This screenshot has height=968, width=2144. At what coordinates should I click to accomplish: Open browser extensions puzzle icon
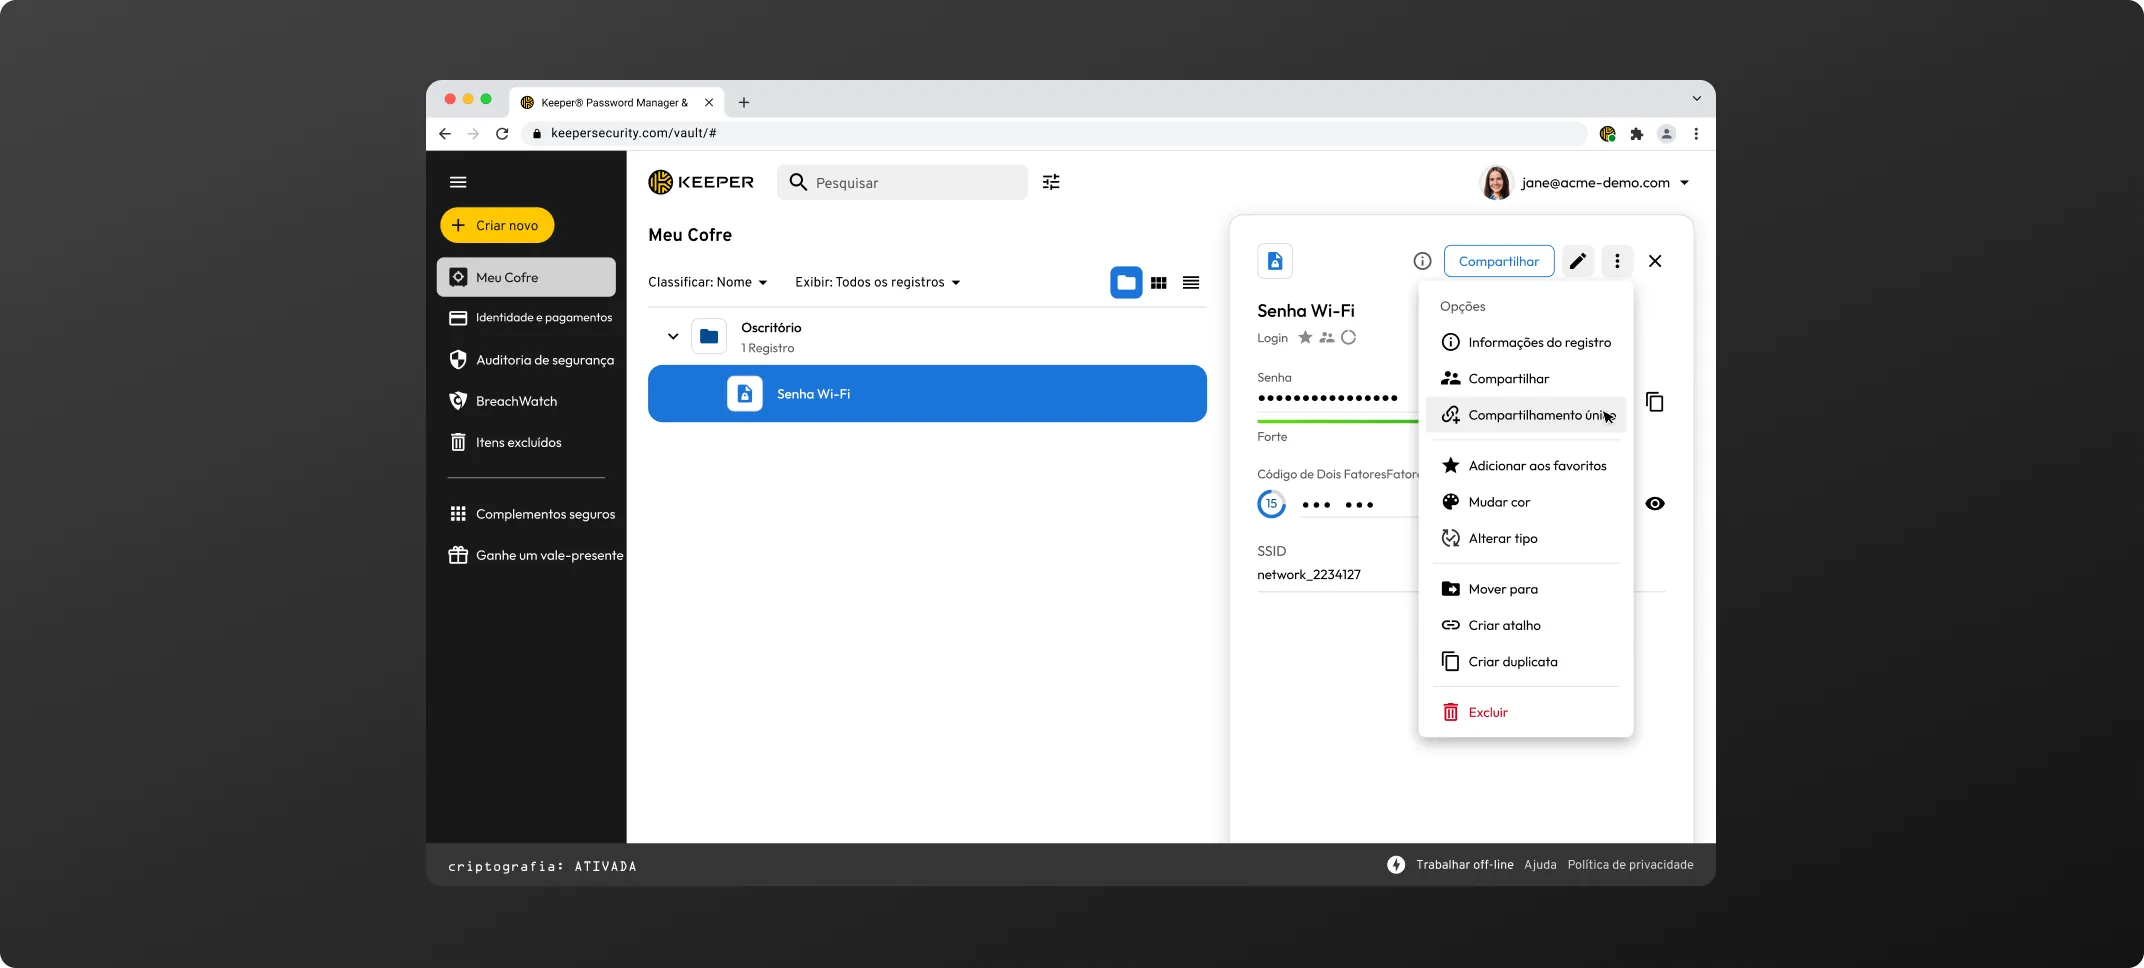[1637, 133]
